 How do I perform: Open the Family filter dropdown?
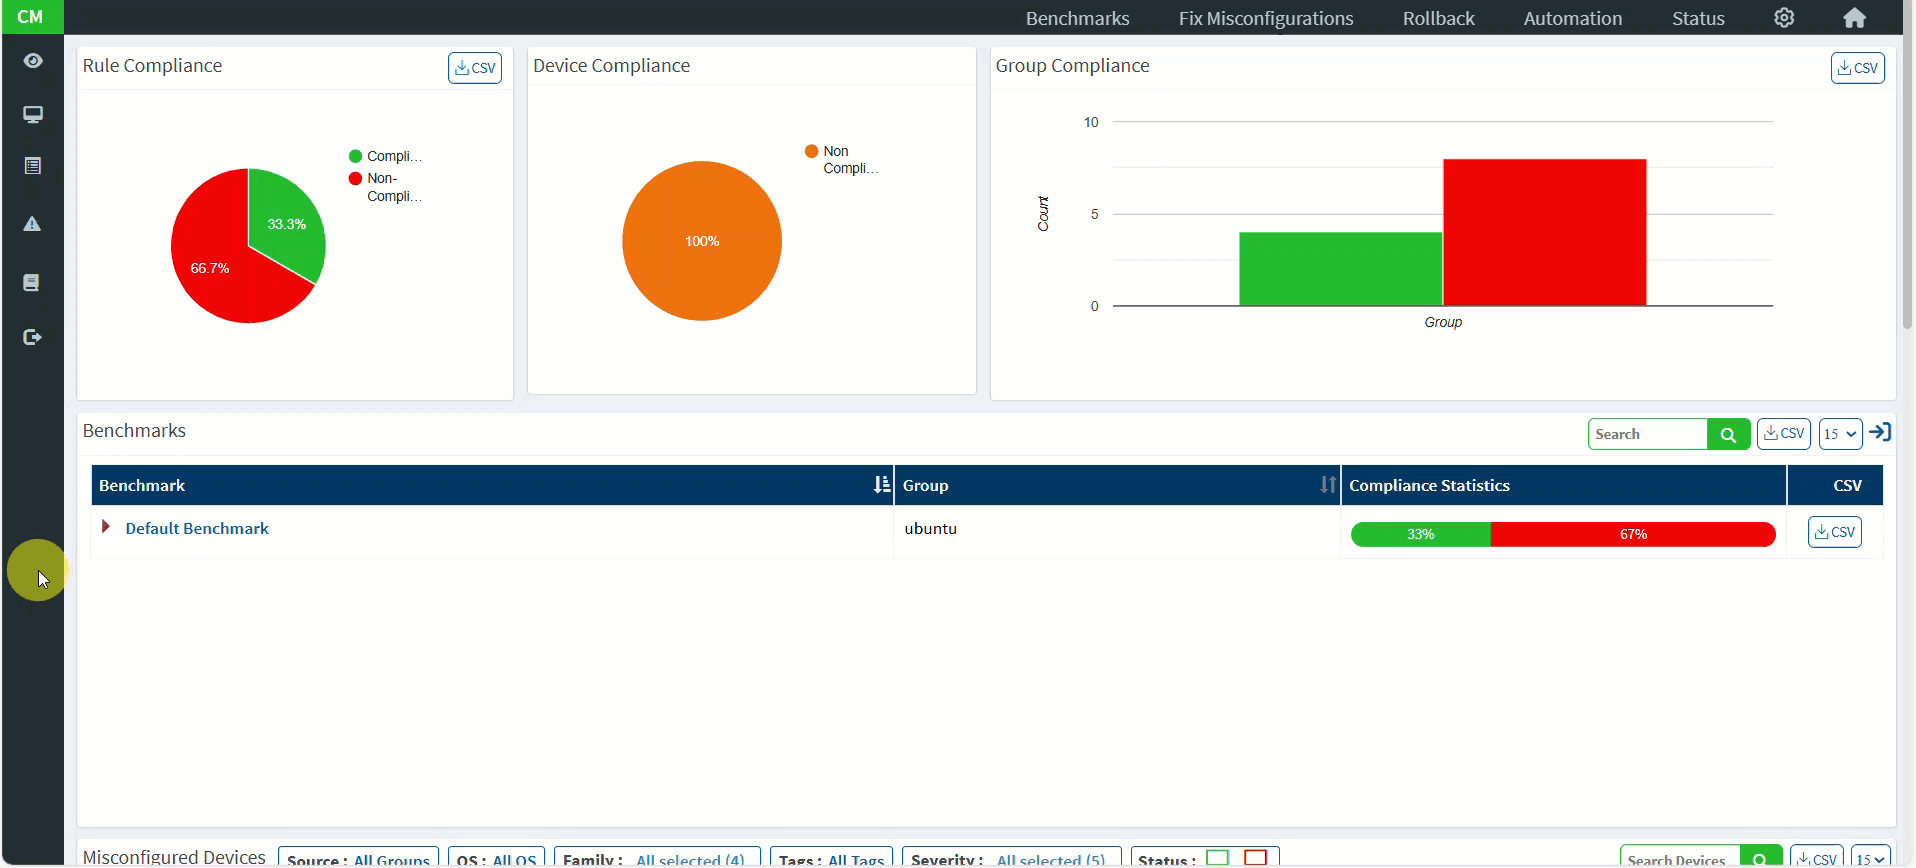pos(657,858)
